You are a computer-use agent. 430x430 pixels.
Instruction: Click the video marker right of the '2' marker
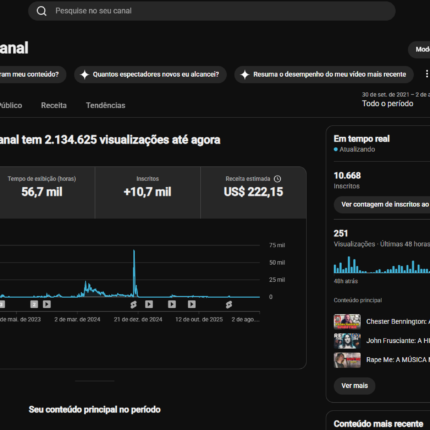[x=47, y=304]
